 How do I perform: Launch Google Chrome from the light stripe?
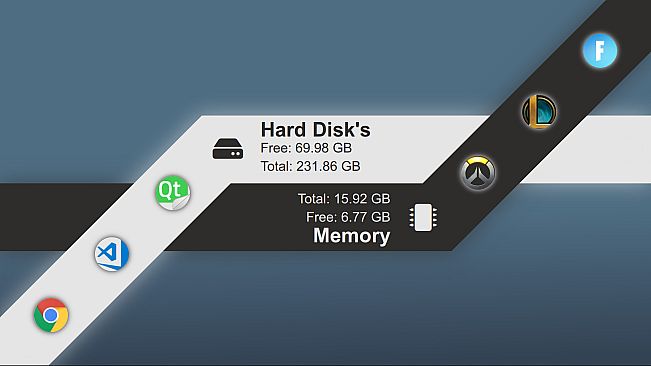[51, 315]
